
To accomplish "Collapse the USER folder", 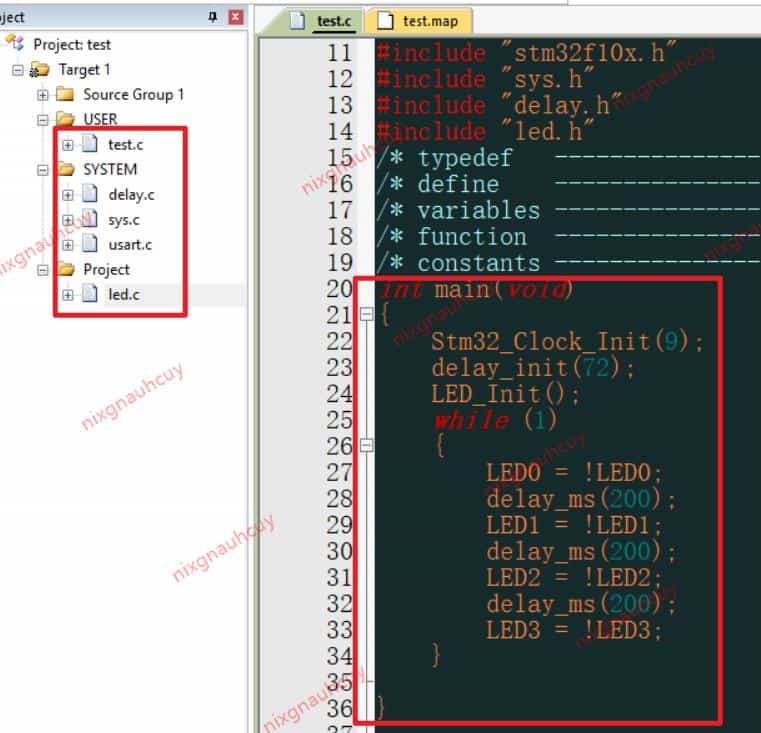I will point(43,119).
